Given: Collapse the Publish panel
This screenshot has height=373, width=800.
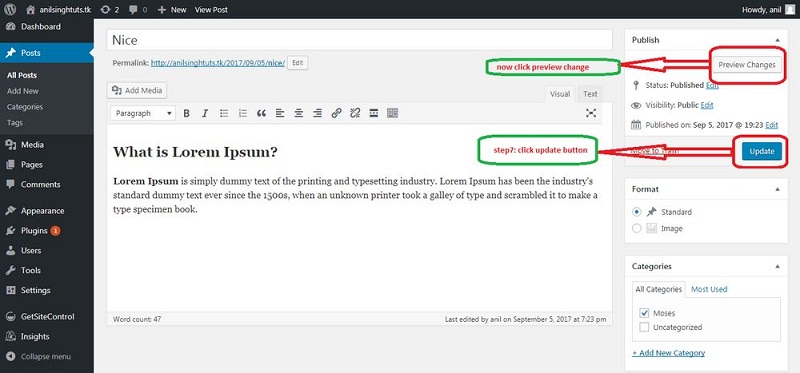Looking at the screenshot, I should pyautogui.click(x=777, y=40).
